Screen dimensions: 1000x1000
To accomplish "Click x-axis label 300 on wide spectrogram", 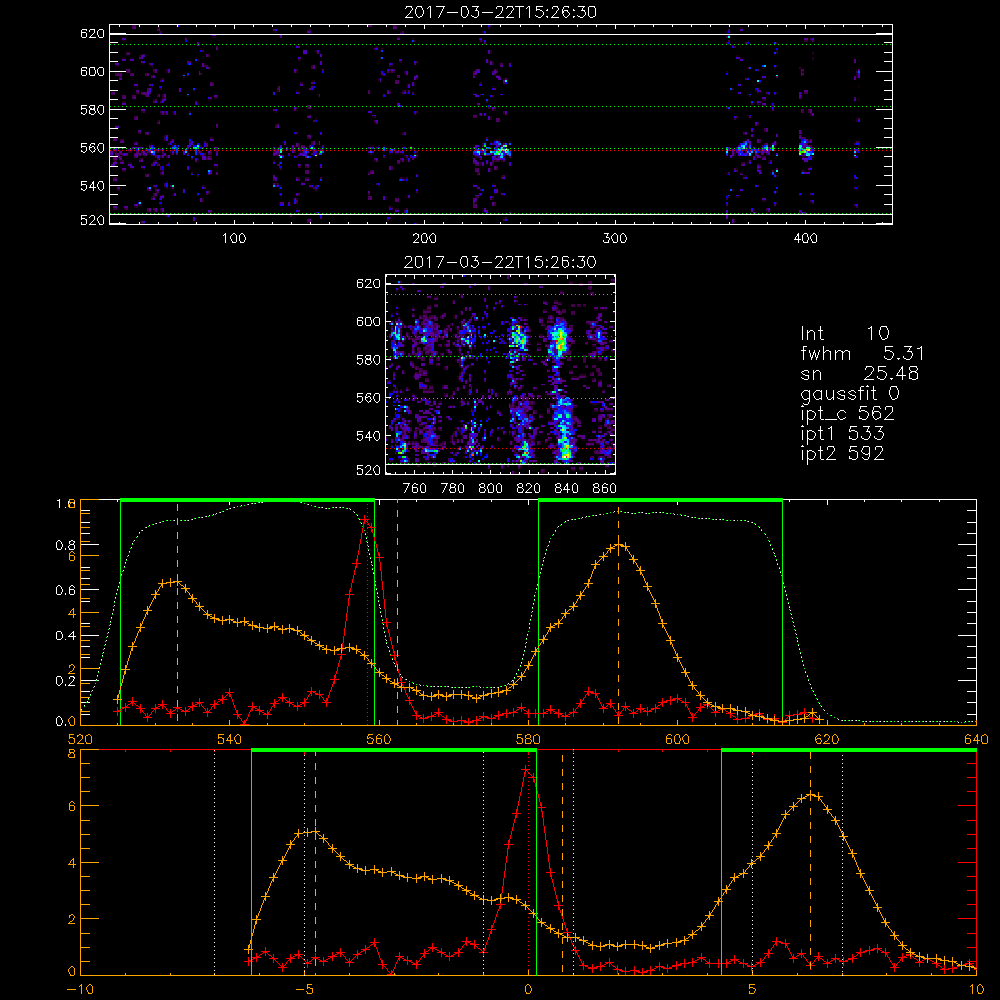I will tap(615, 239).
